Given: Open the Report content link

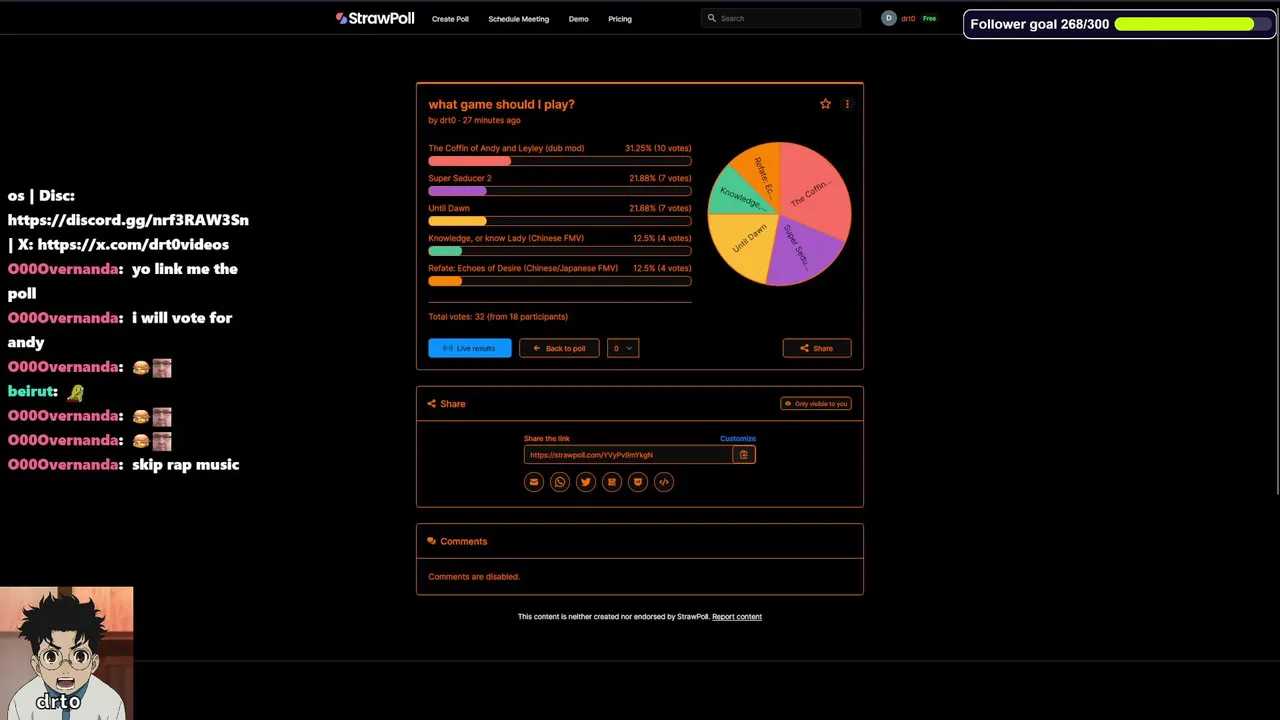Looking at the screenshot, I should pyautogui.click(x=737, y=617).
